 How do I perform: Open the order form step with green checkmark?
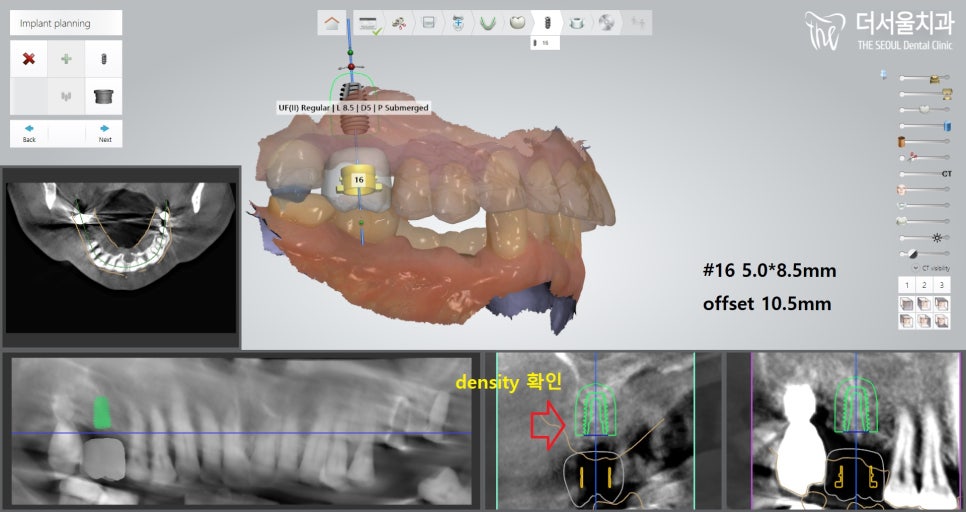[370, 23]
